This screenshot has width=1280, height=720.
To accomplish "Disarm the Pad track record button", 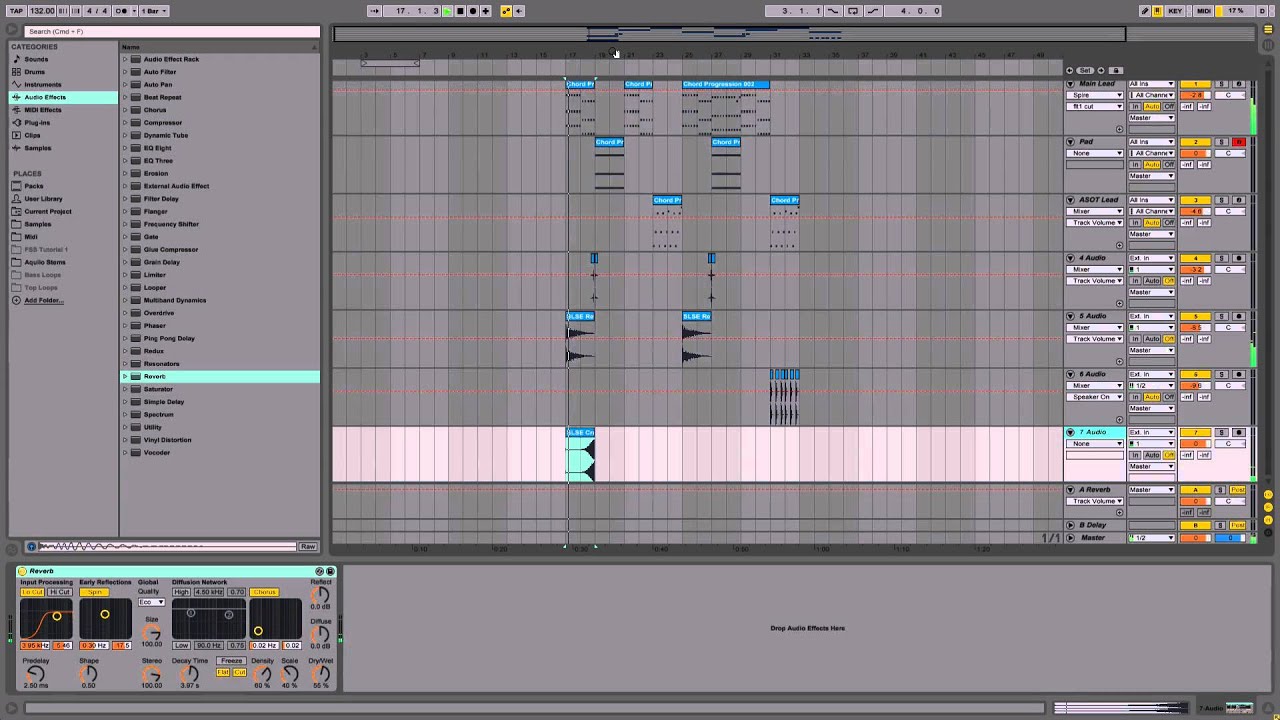I will click(1239, 142).
